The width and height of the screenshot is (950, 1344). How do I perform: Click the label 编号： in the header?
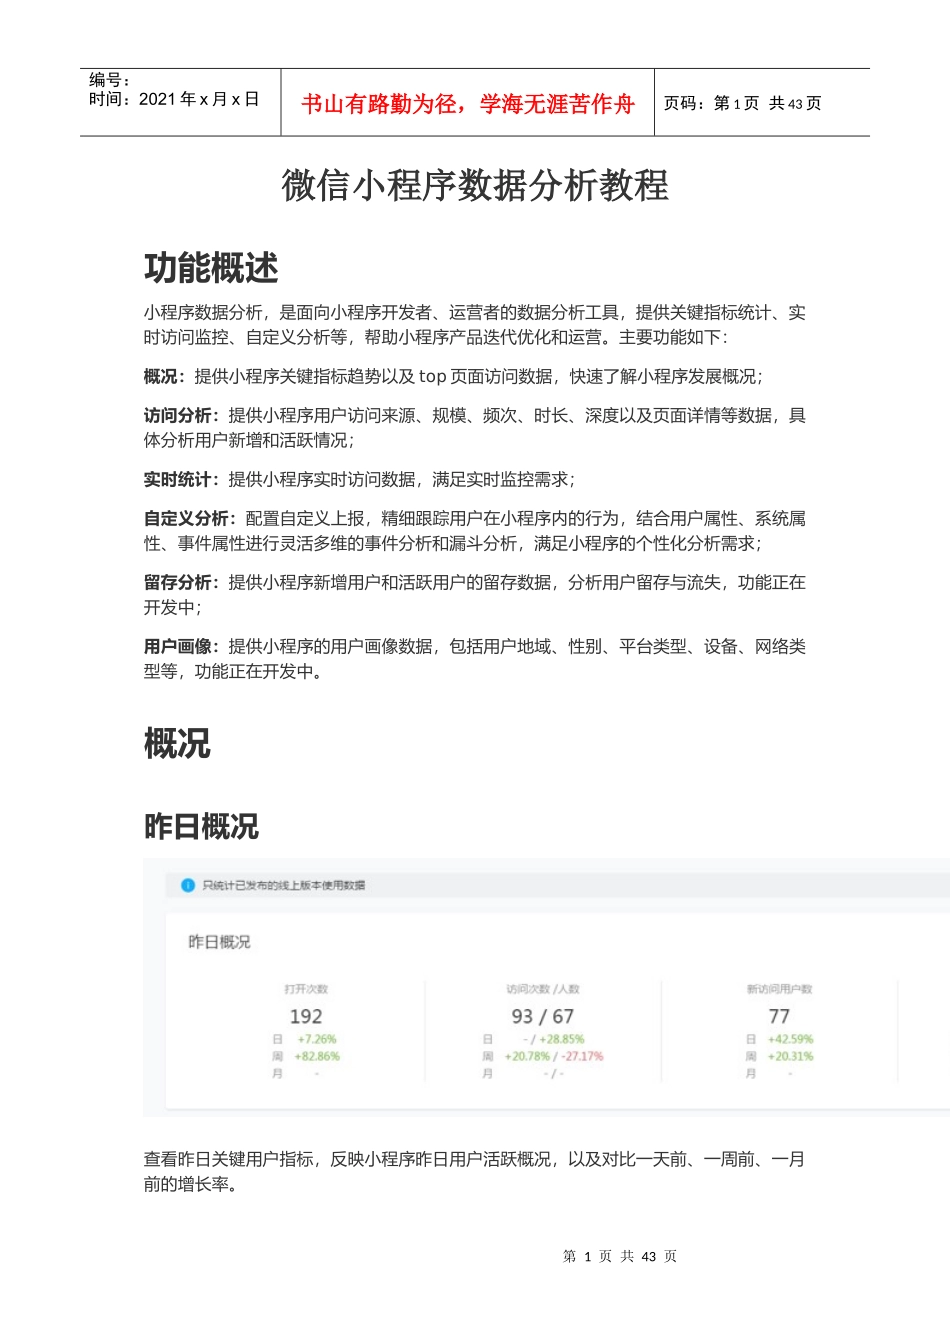pyautogui.click(x=110, y=80)
